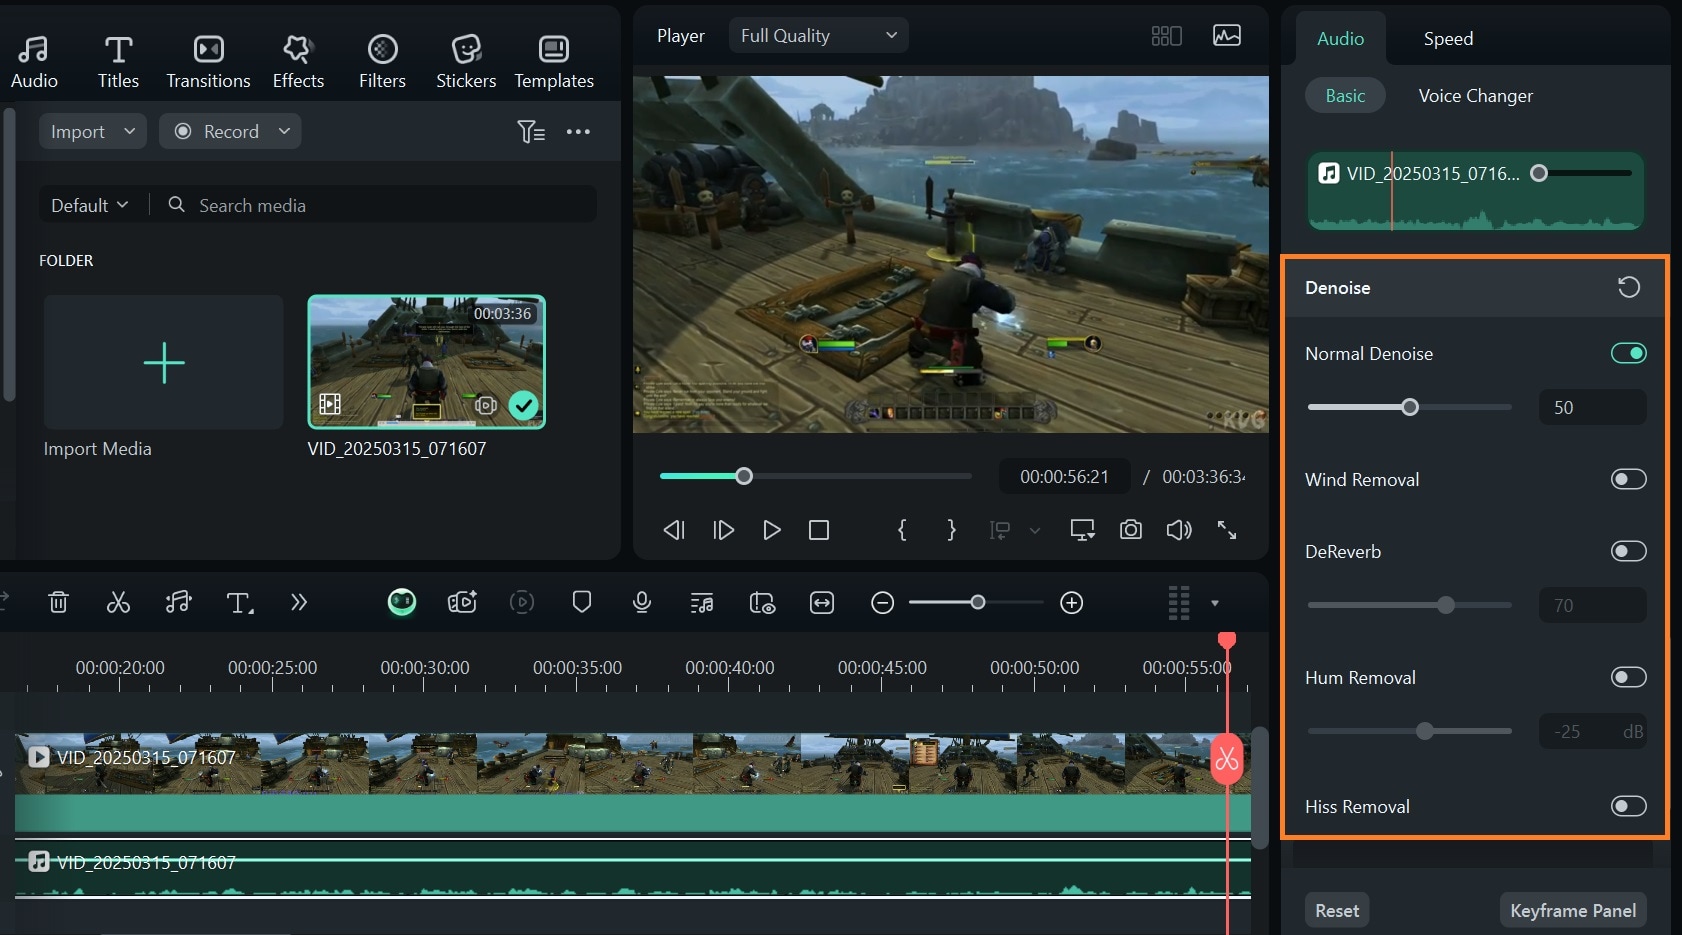Open the Stickers panel
Image resolution: width=1682 pixels, height=935 pixels.
click(x=466, y=61)
